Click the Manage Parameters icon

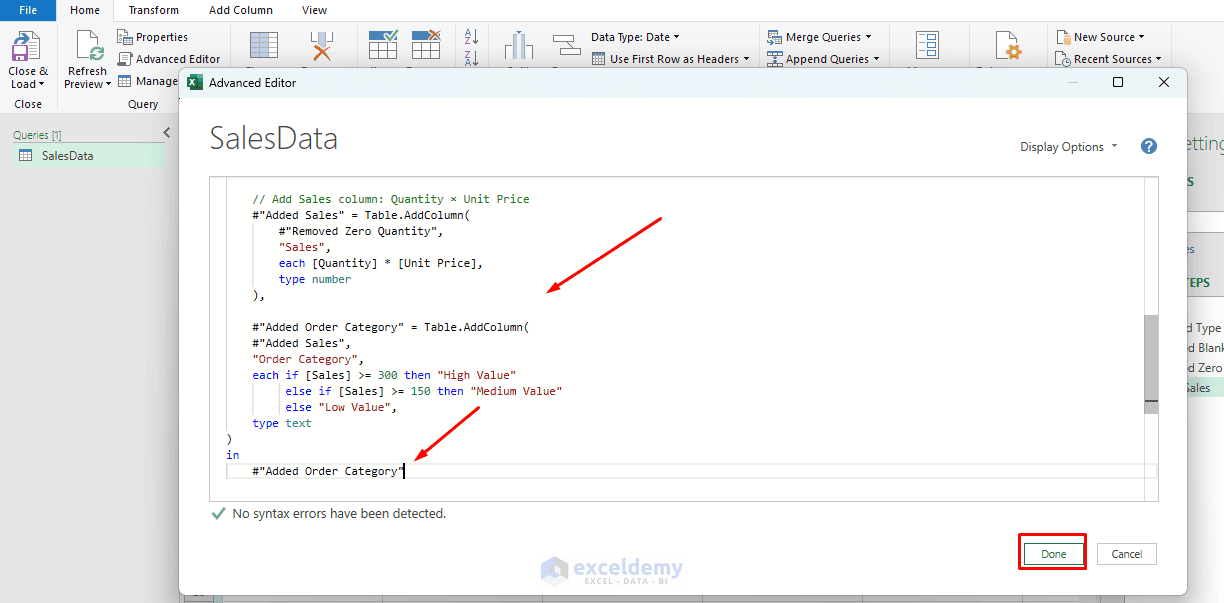(x=927, y=46)
